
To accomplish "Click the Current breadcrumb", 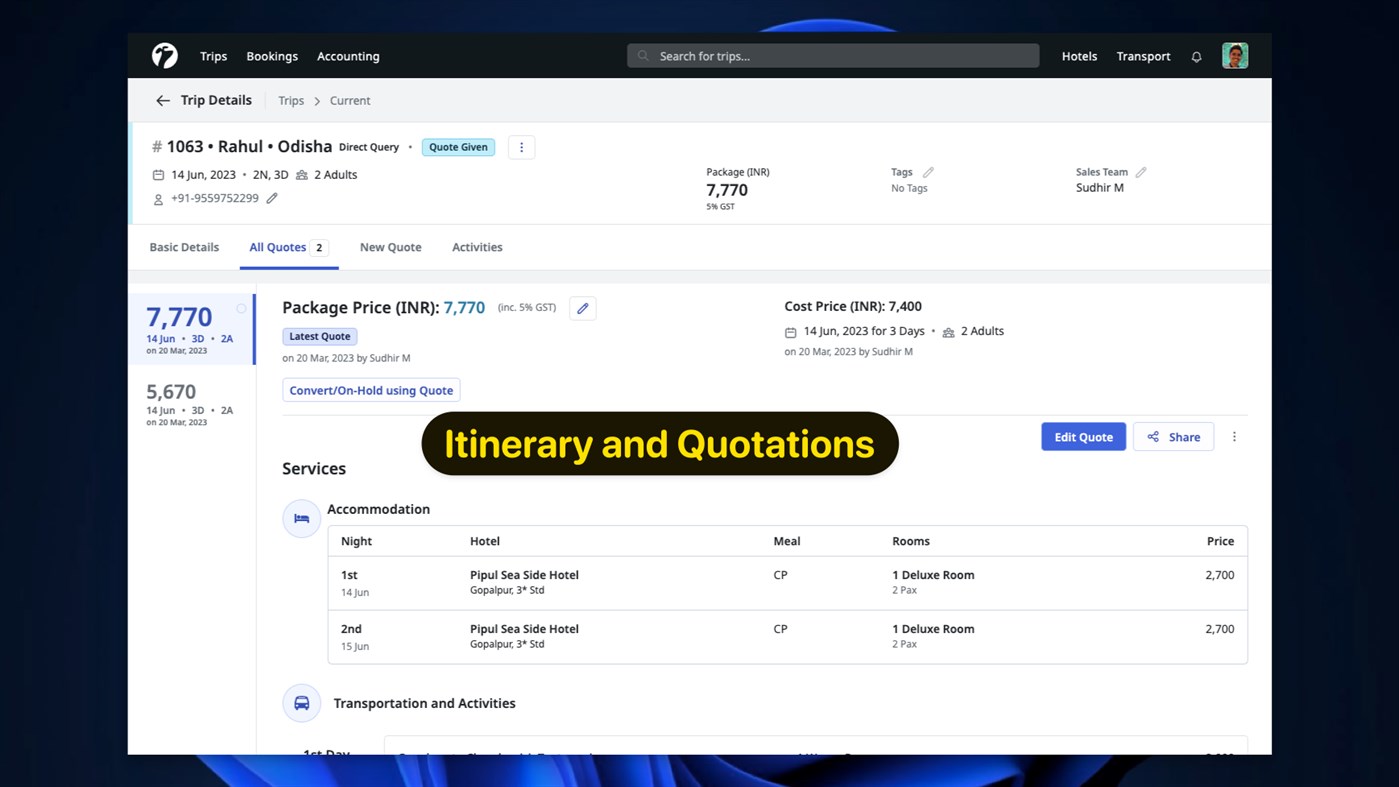I will click(x=350, y=101).
